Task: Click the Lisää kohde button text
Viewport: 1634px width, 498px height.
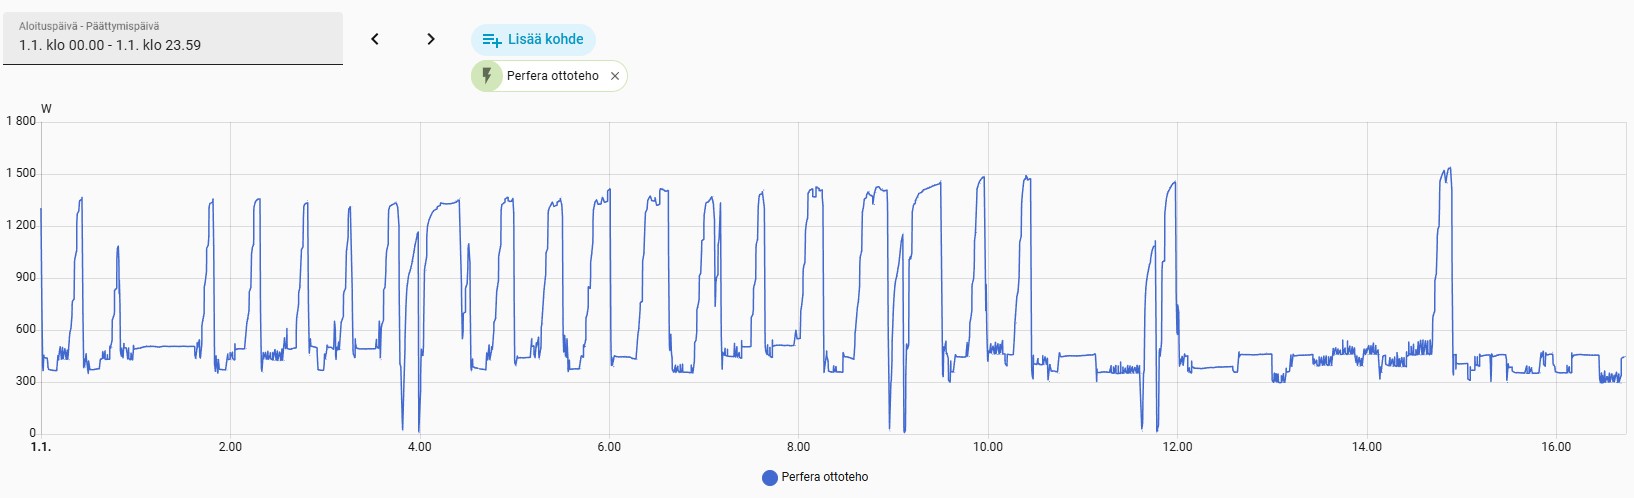Action: click(x=545, y=39)
